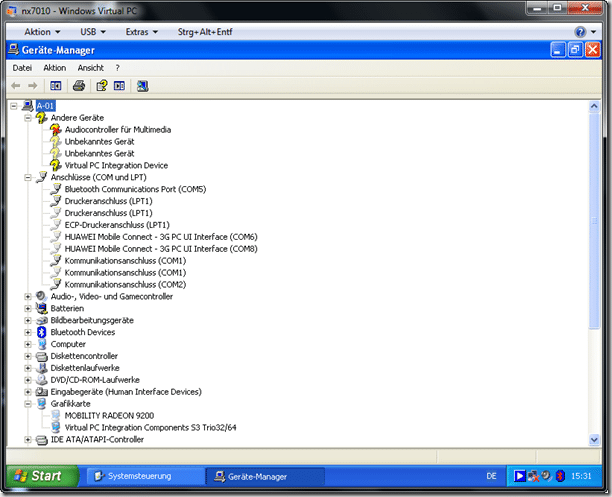Open the Aktion menu in Geräte-Manager
612x497 pixels.
tap(55, 68)
